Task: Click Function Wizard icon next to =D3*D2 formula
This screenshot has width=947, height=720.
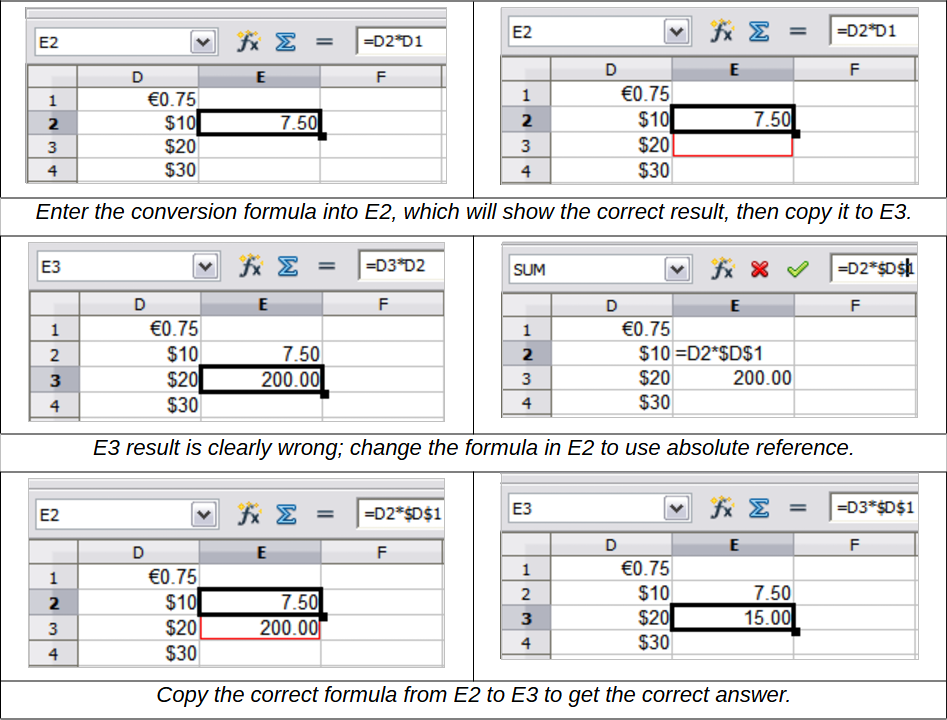Action: point(249,267)
